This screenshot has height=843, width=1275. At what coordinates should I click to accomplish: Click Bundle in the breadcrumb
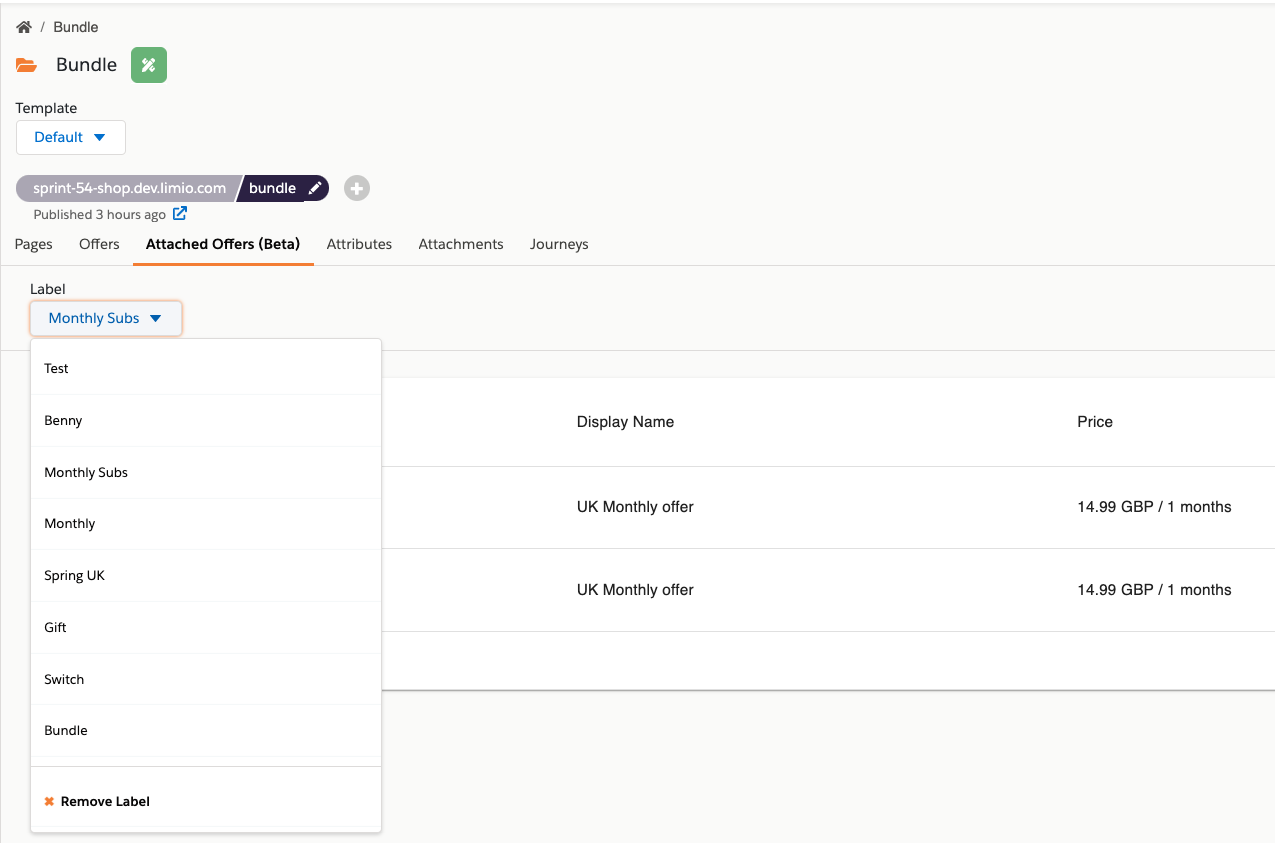coord(76,27)
